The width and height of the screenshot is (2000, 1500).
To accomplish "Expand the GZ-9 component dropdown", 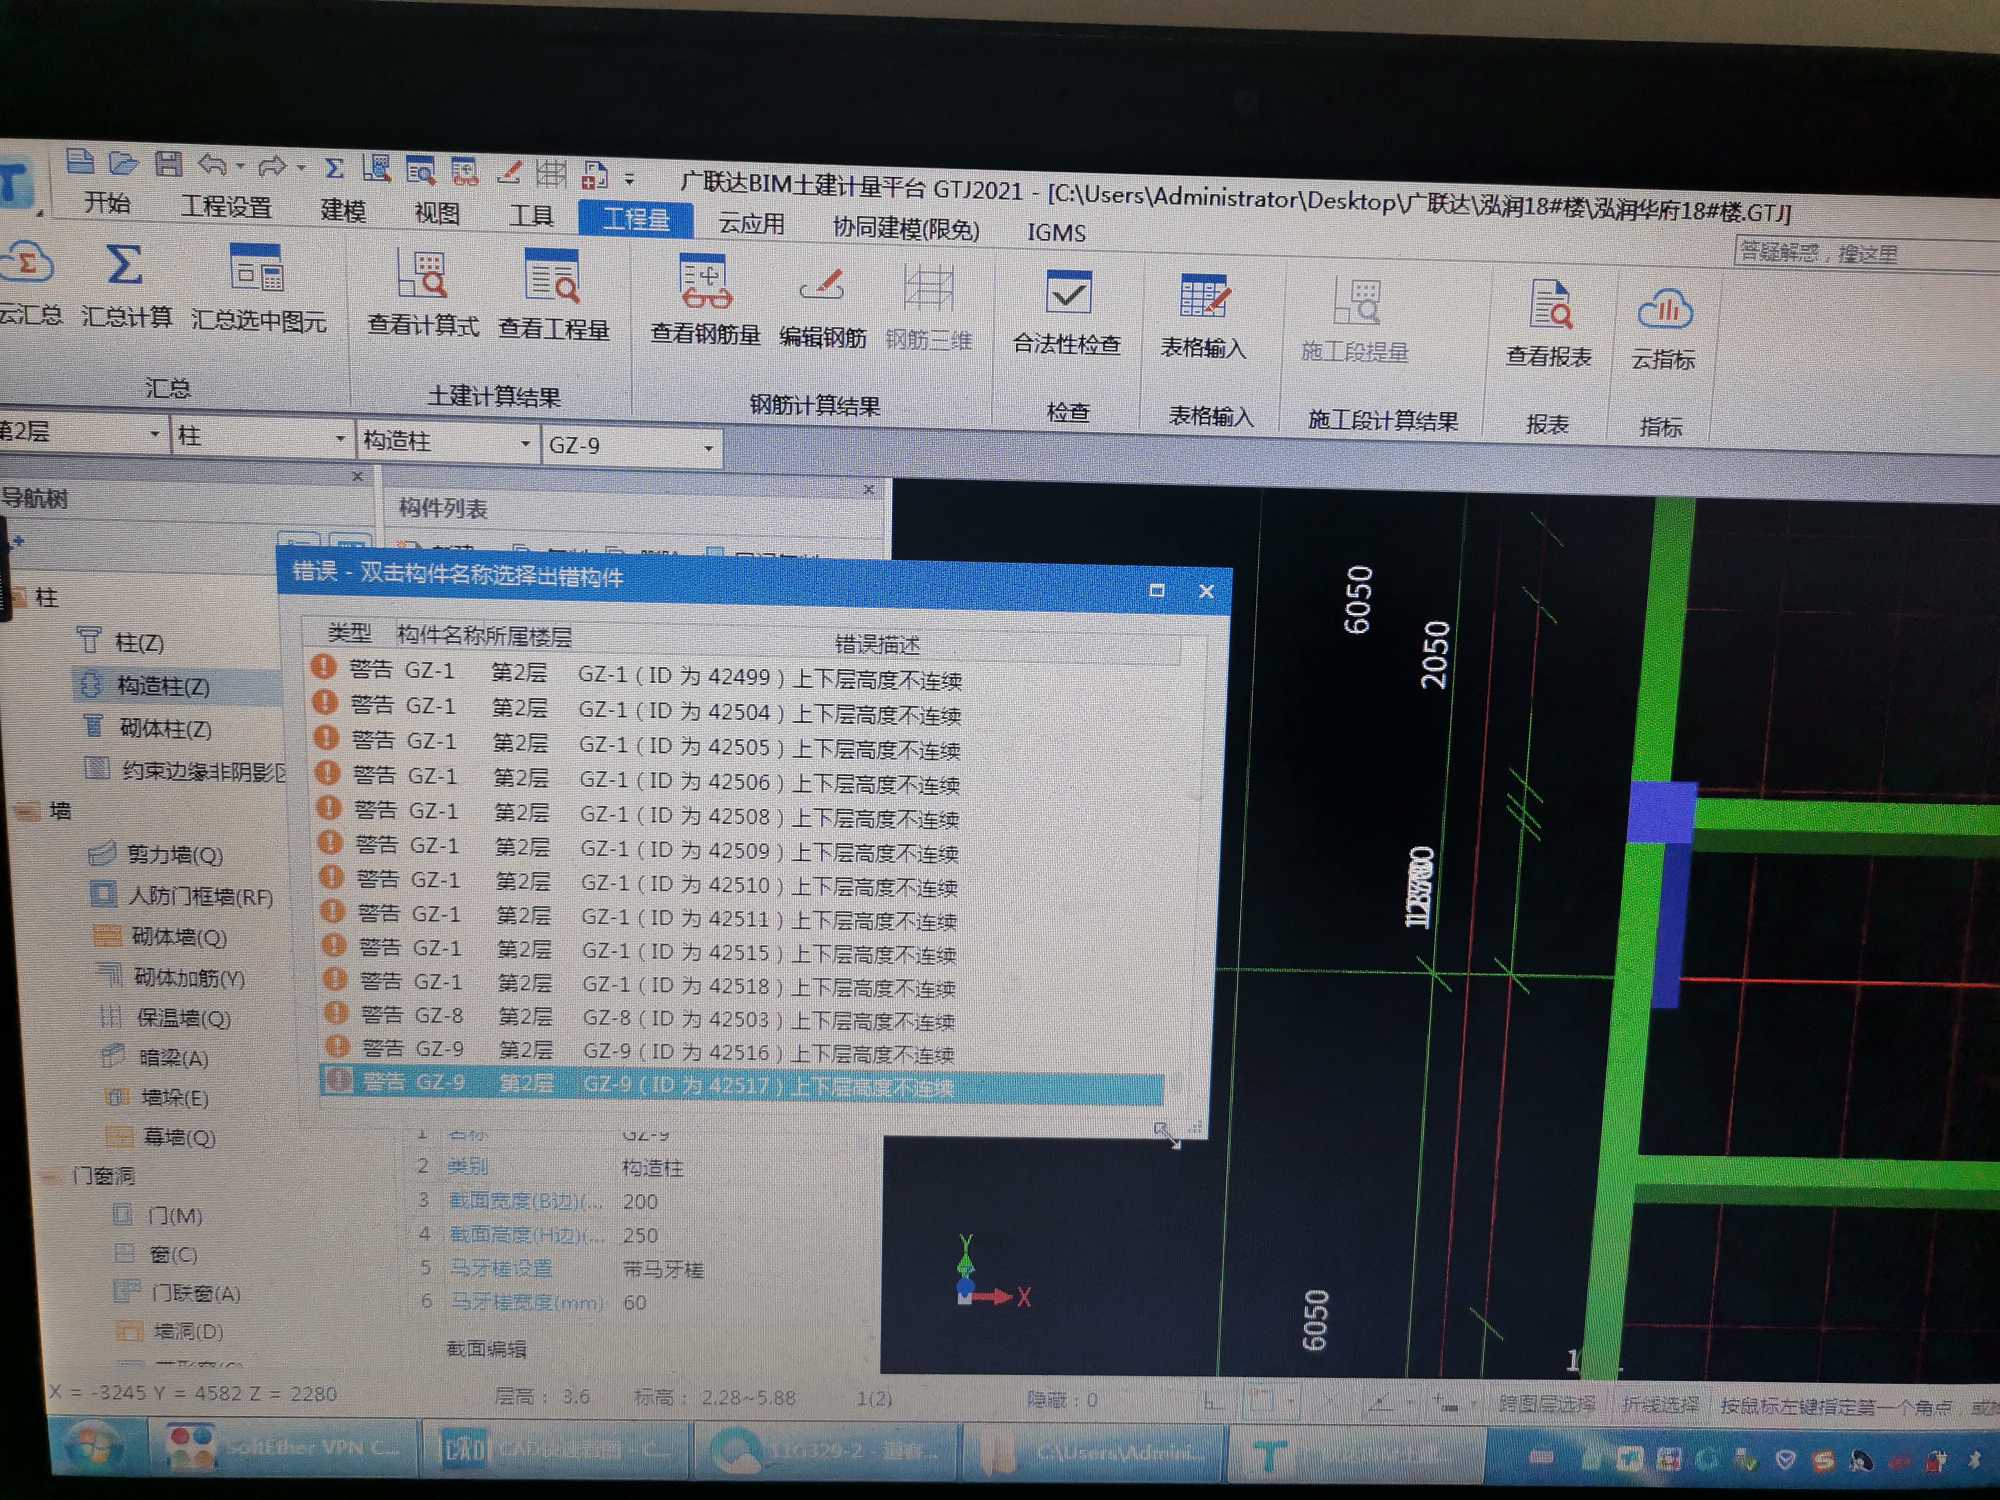I will pyautogui.click(x=708, y=447).
